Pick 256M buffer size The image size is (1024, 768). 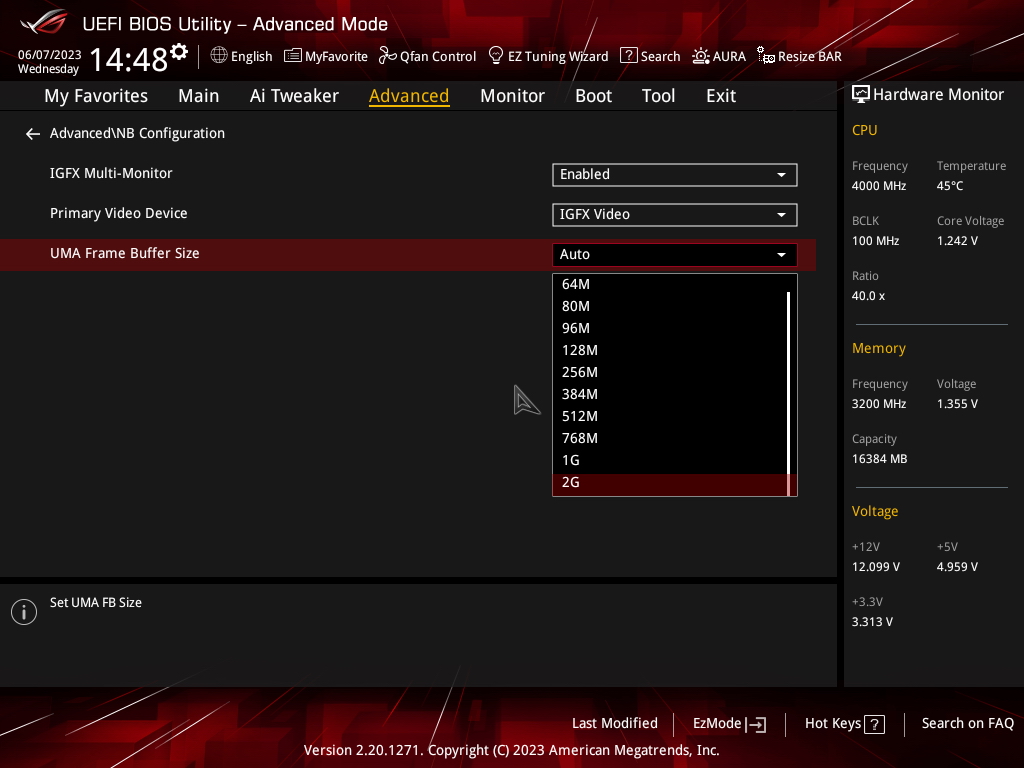click(670, 372)
